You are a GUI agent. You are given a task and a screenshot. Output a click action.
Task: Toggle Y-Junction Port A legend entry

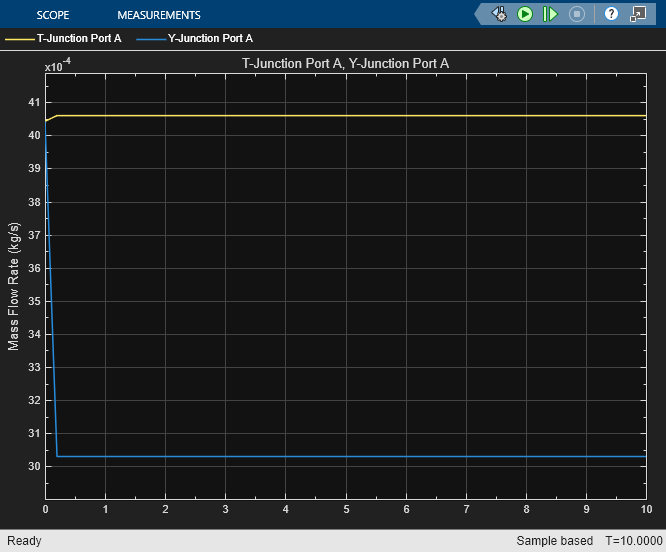click(x=210, y=38)
